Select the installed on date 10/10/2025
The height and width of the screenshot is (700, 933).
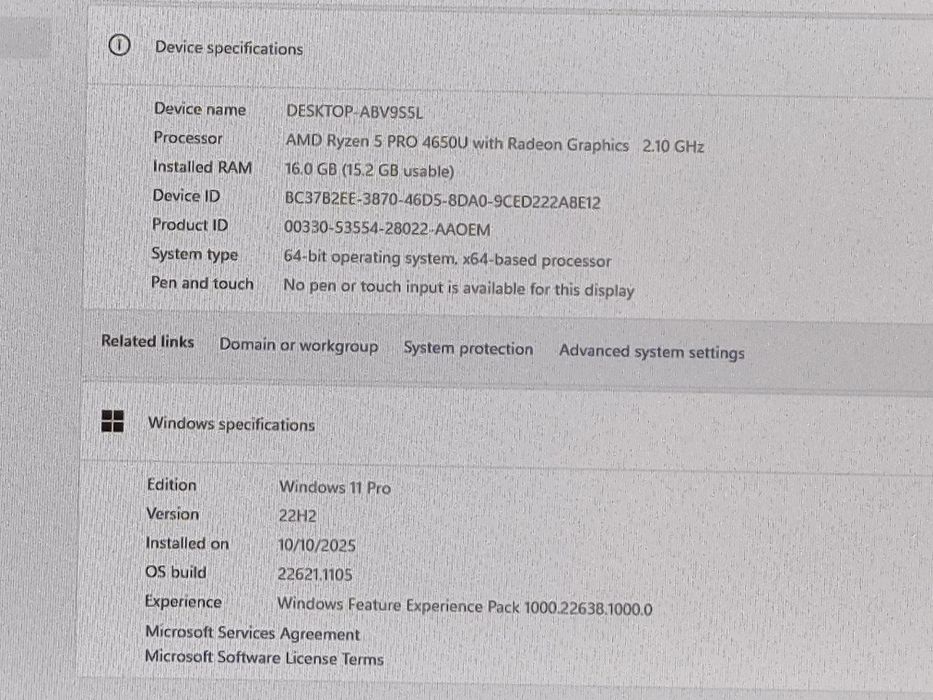tap(317, 545)
